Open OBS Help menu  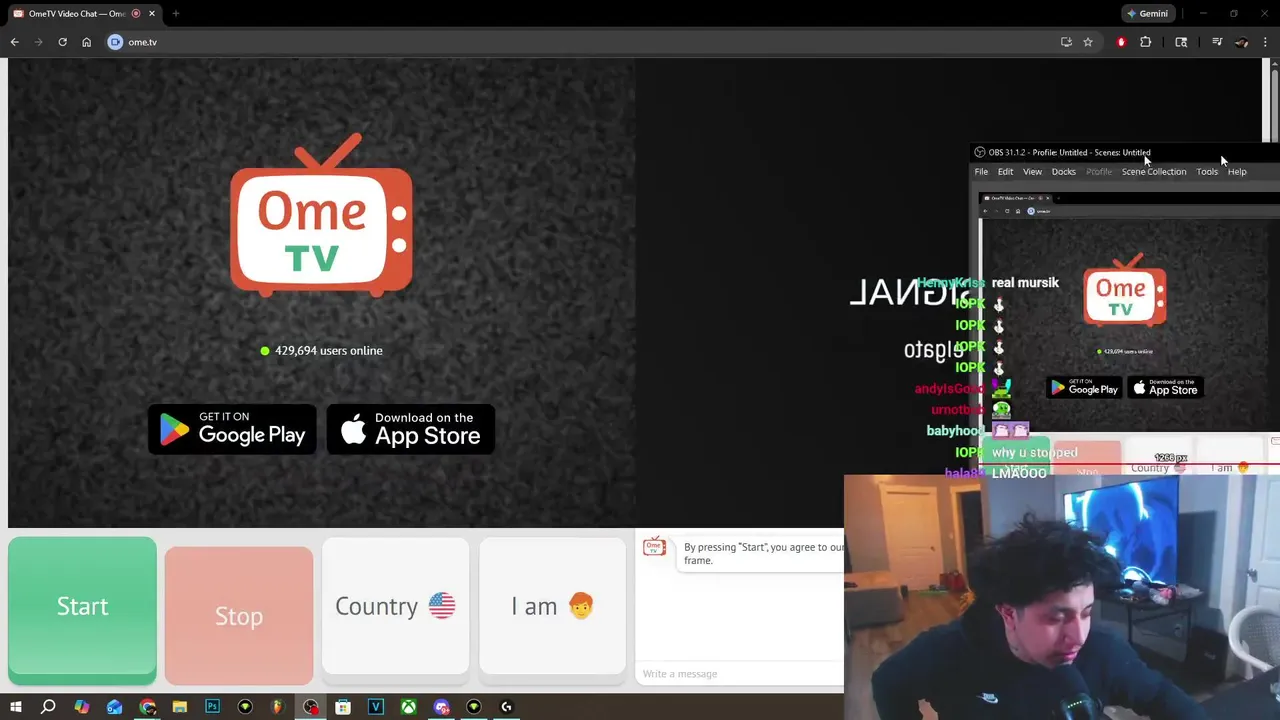coord(1237,172)
